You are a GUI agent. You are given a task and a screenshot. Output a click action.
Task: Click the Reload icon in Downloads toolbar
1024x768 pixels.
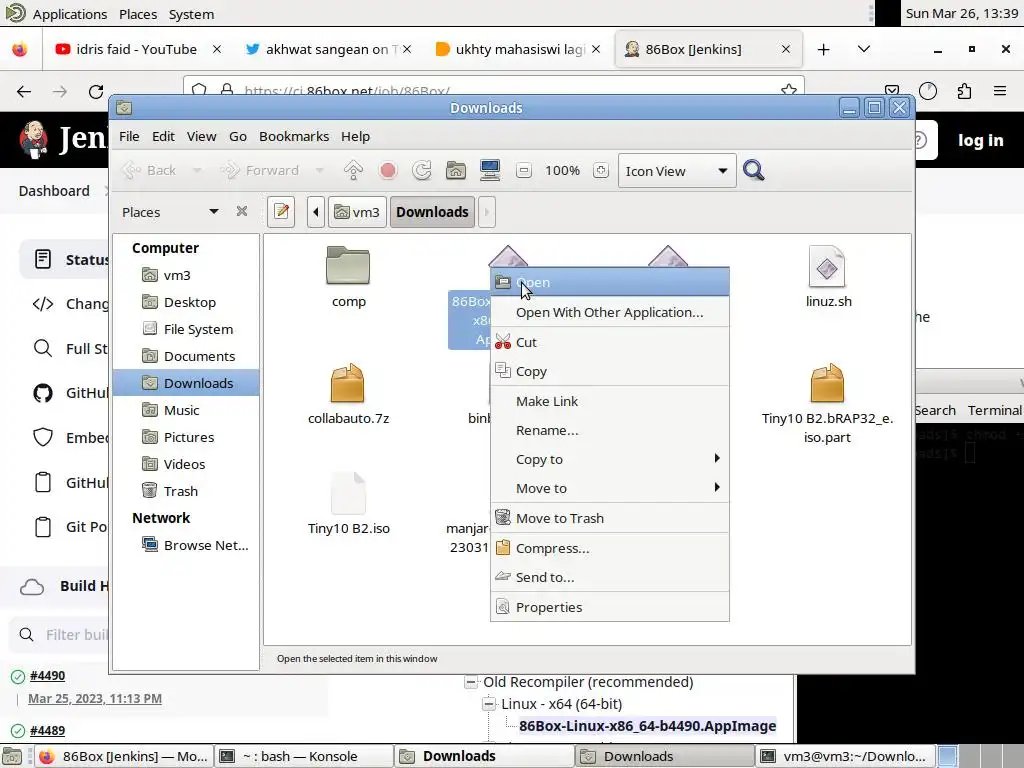(422, 170)
